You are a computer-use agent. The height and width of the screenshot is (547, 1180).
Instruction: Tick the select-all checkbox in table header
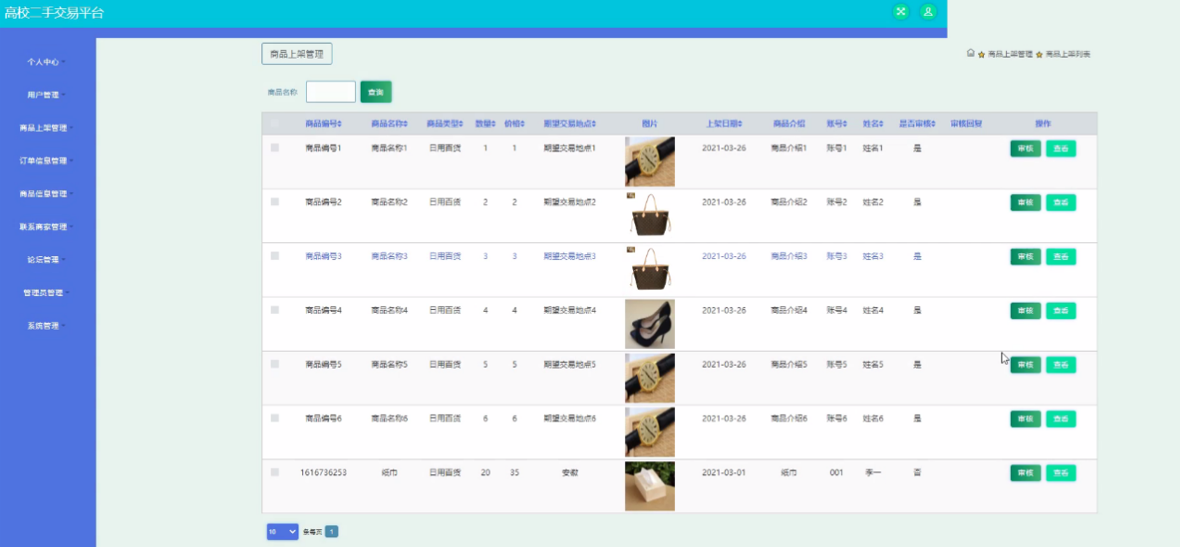(275, 124)
